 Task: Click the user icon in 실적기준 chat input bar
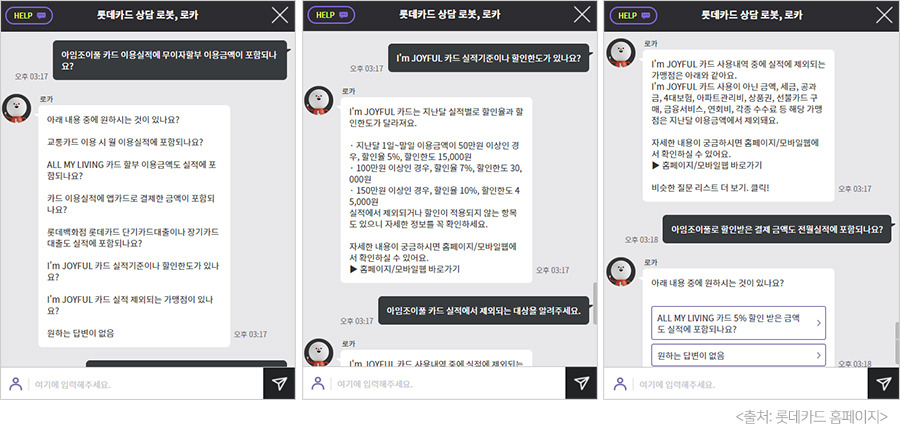317,383
